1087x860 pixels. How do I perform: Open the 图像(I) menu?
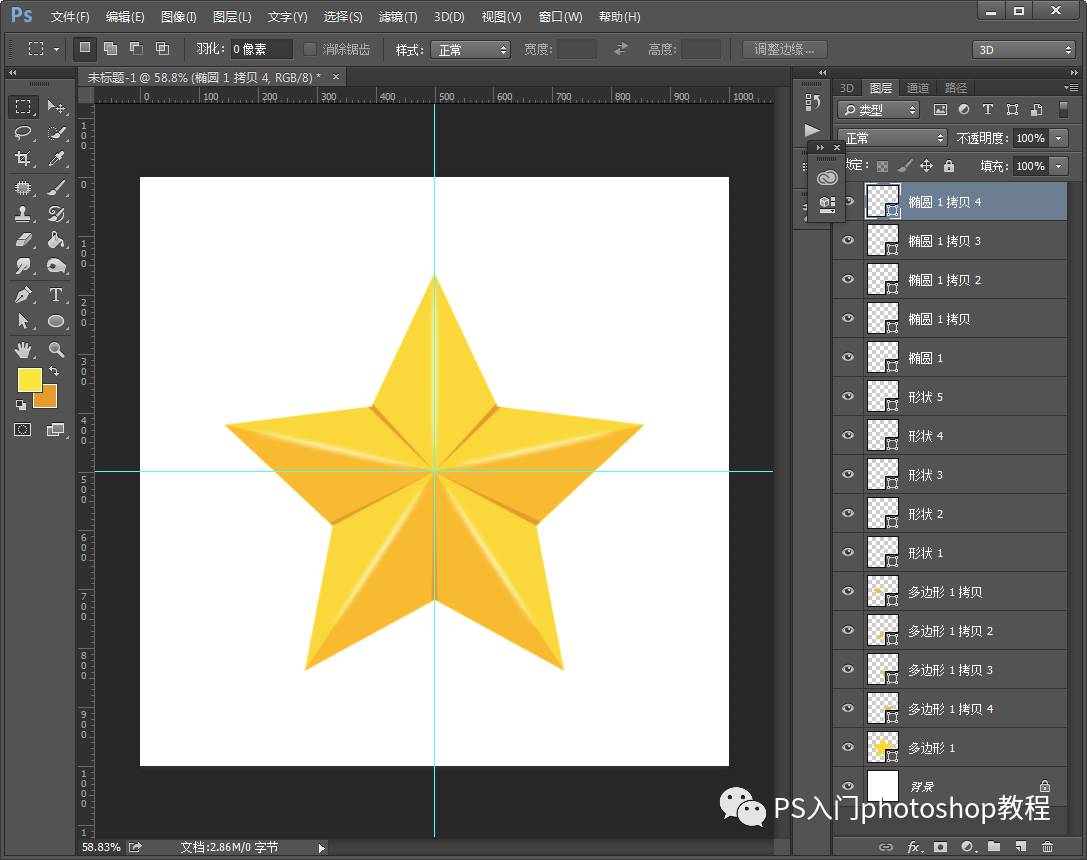(179, 17)
